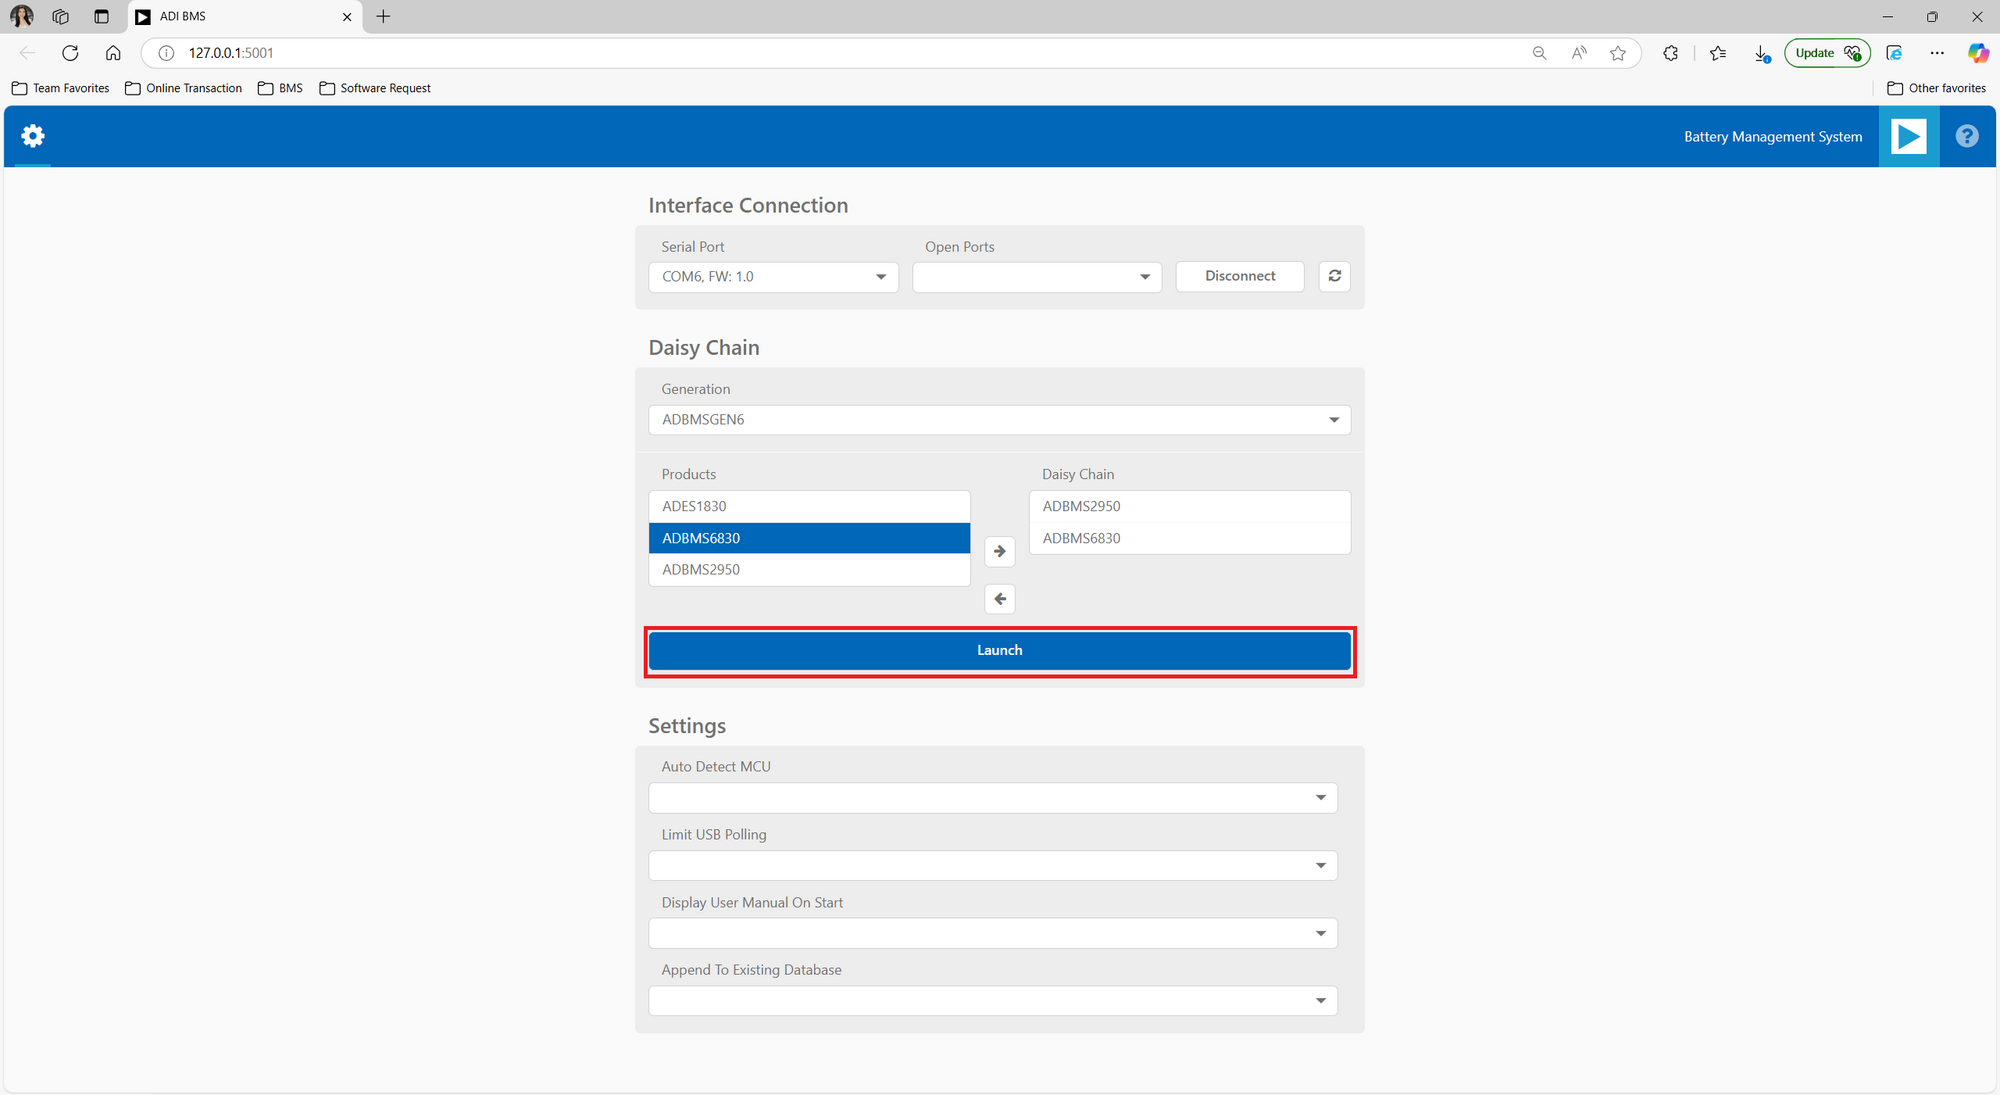Click the Disconnect button
Viewport: 2000px width, 1095px height.
(1240, 276)
